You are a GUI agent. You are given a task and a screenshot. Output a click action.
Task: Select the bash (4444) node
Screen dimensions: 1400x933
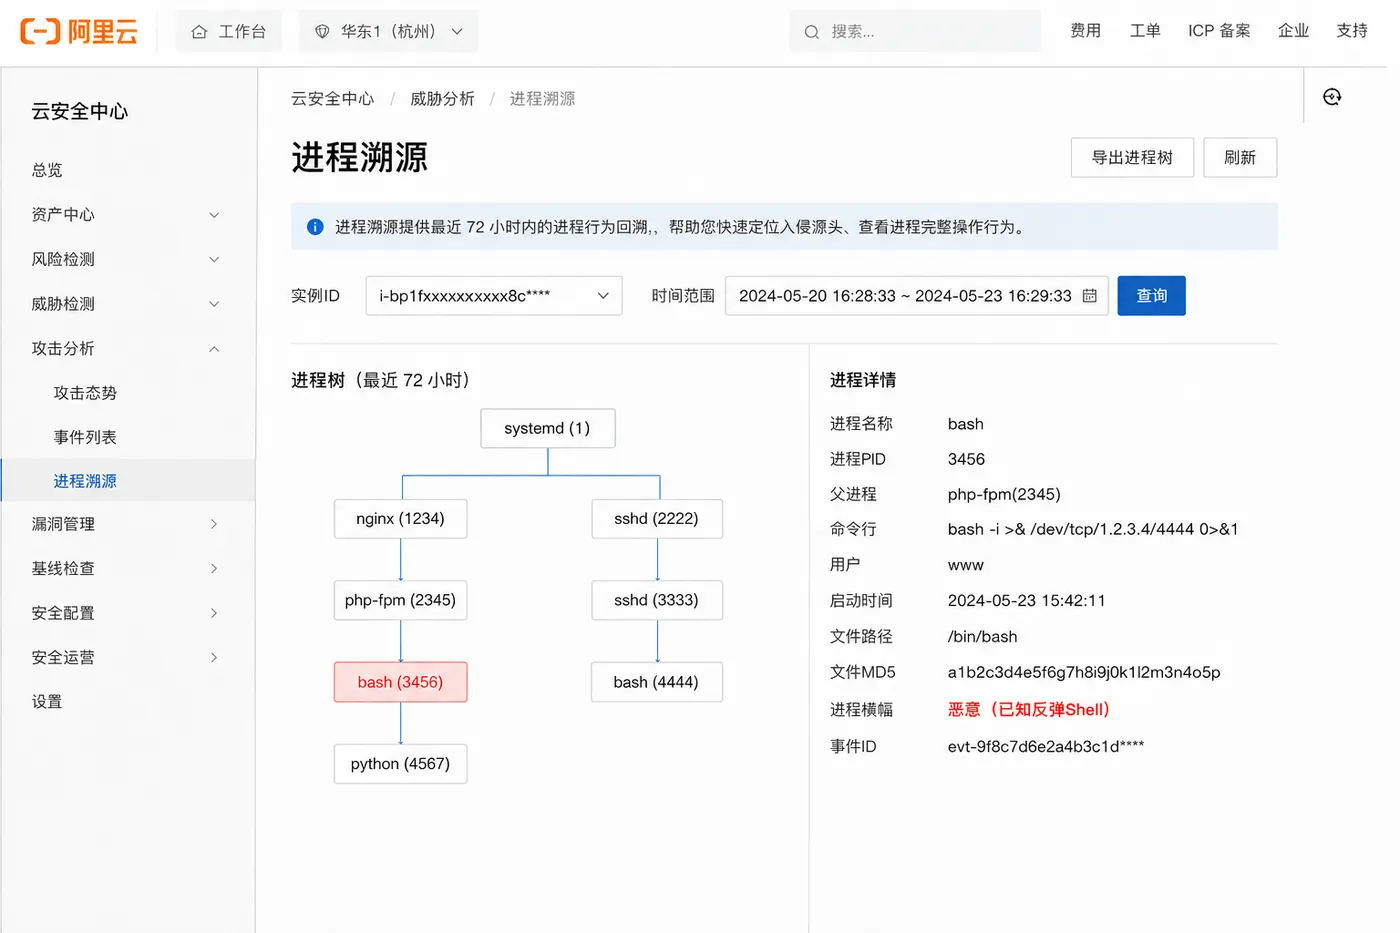[x=656, y=682]
